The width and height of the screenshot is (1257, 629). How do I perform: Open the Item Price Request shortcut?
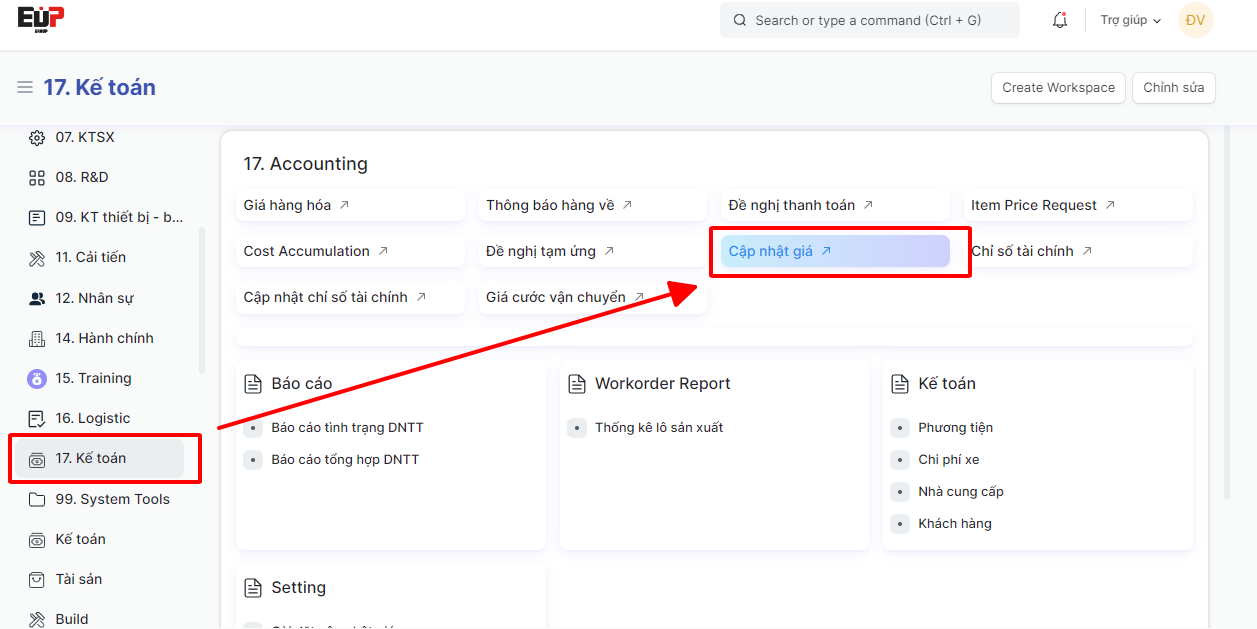pyautogui.click(x=1034, y=205)
